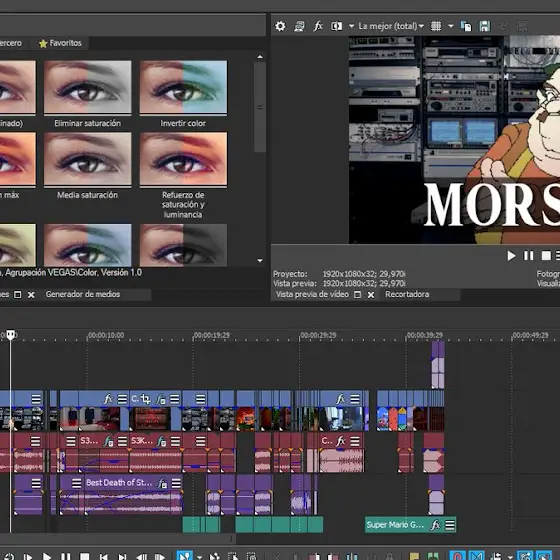Open FX on audio clip 'S3...'
The image size is (560, 560).
coord(108,442)
